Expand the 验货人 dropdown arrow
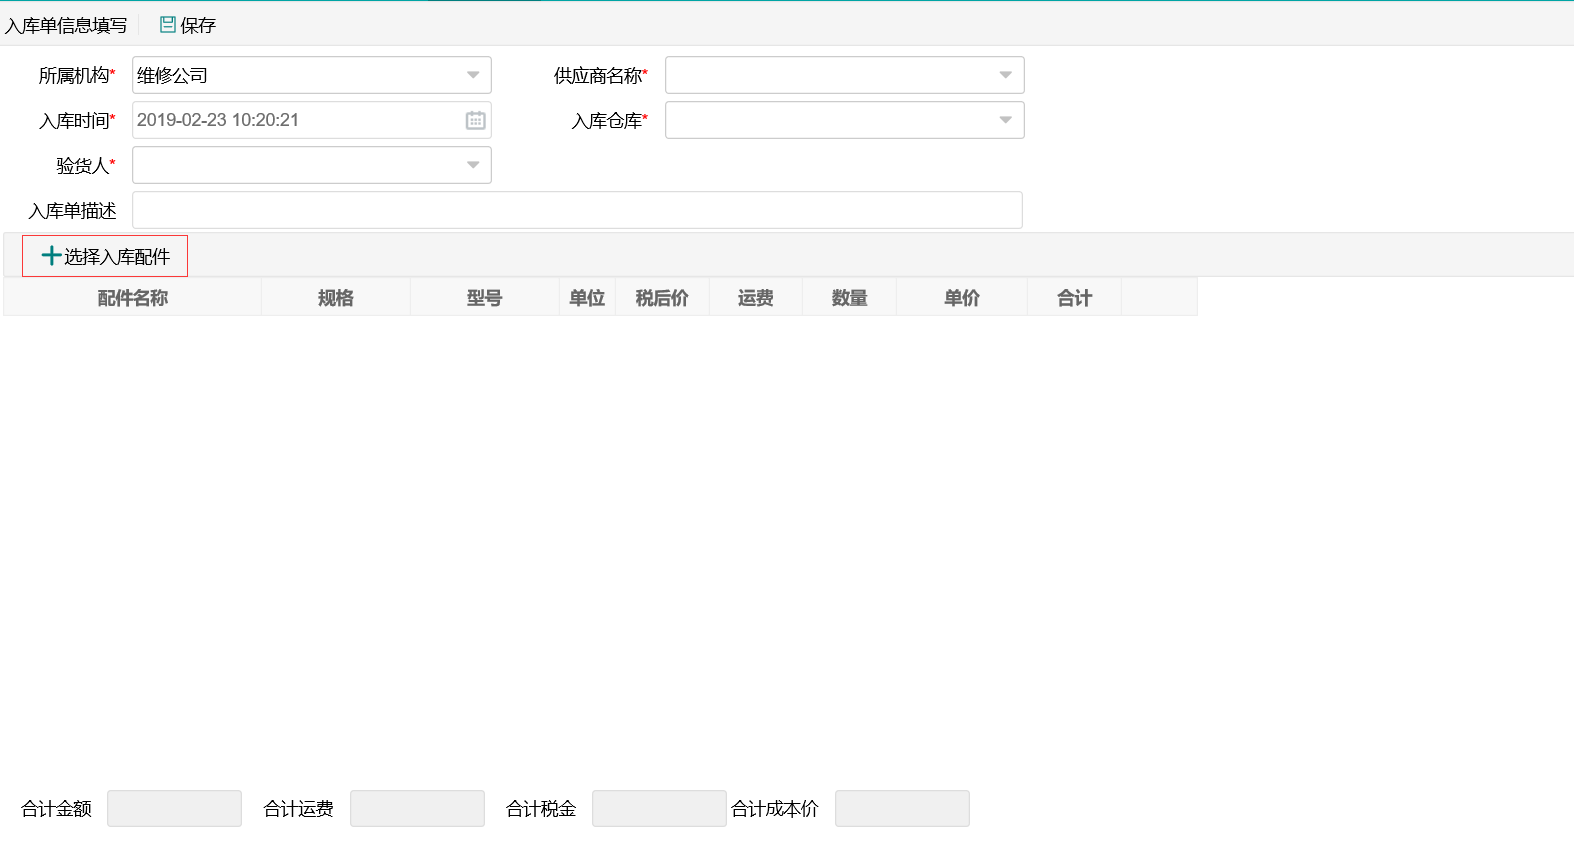This screenshot has height=857, width=1574. [x=473, y=165]
